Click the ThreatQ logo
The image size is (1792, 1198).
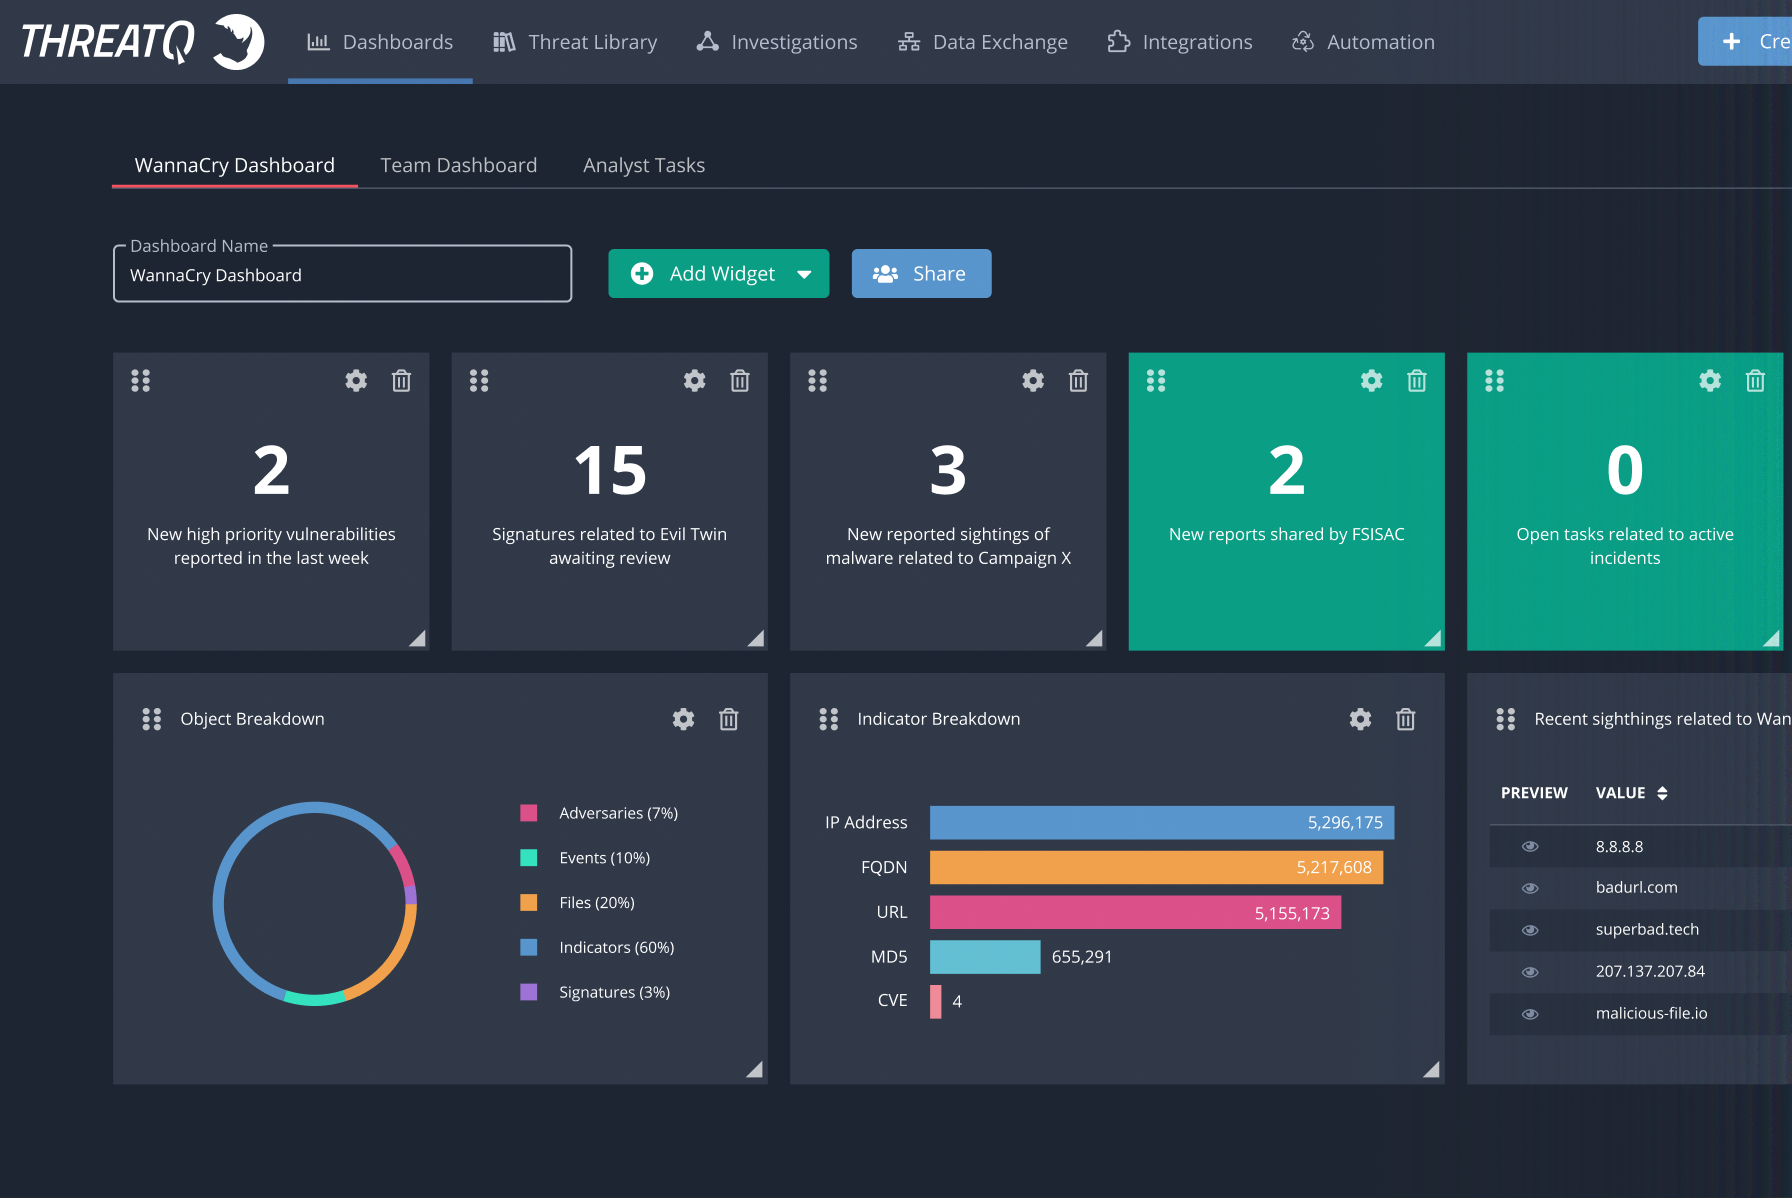(142, 42)
